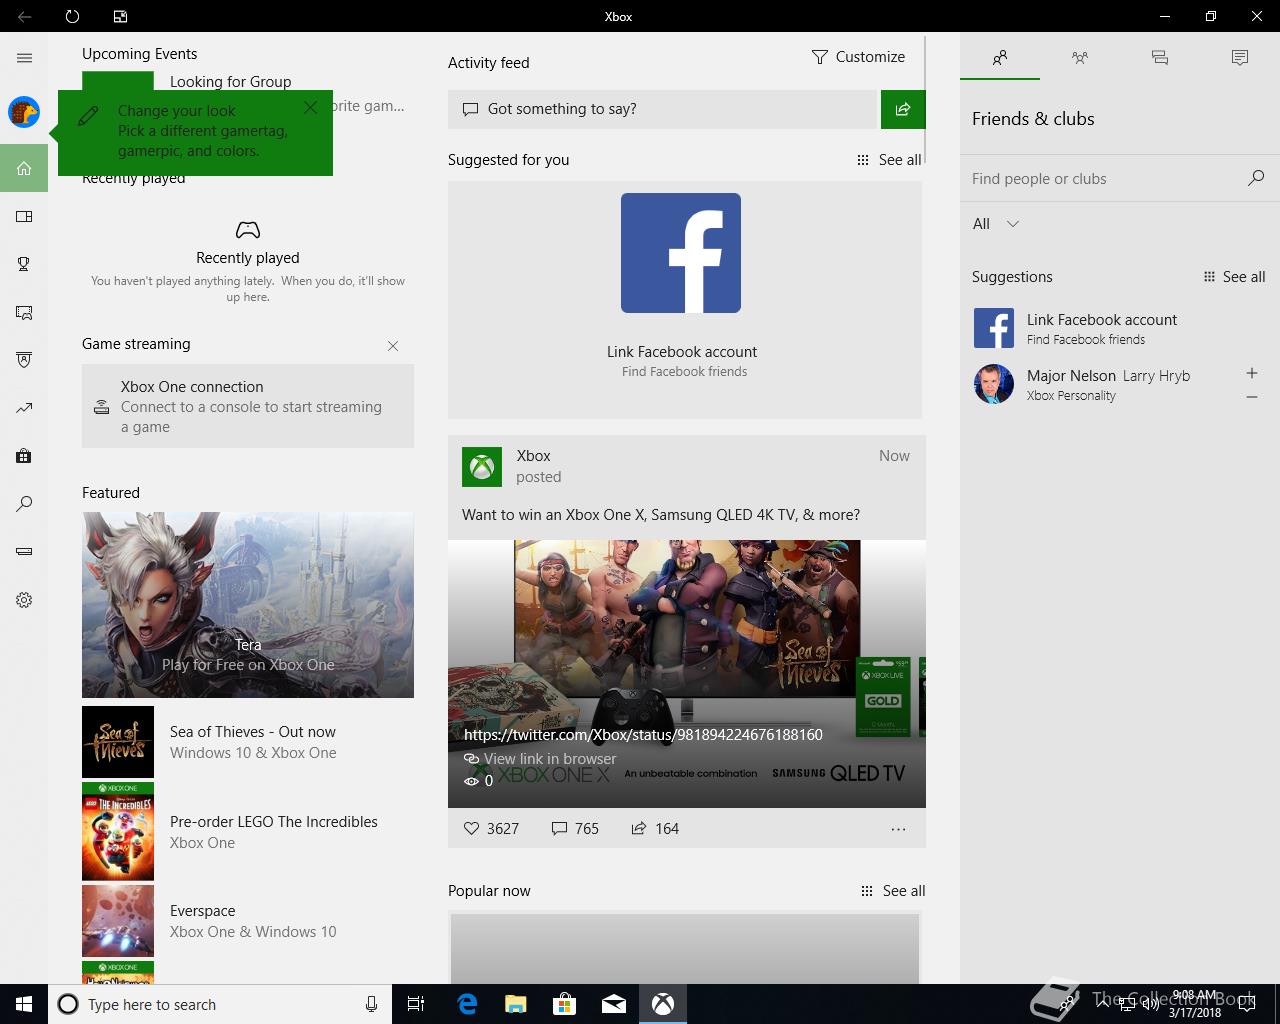Switch to Parties tab

click(x=1080, y=58)
